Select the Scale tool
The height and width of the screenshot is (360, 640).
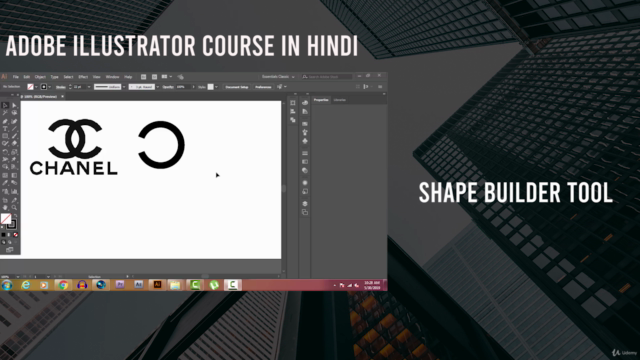click(14, 152)
